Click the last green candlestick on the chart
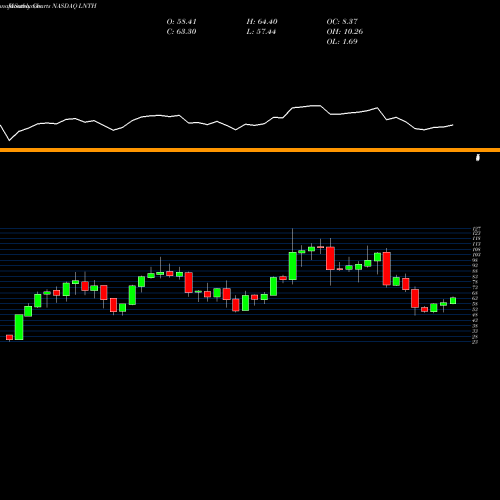This screenshot has height=500, width=500. 453,300
